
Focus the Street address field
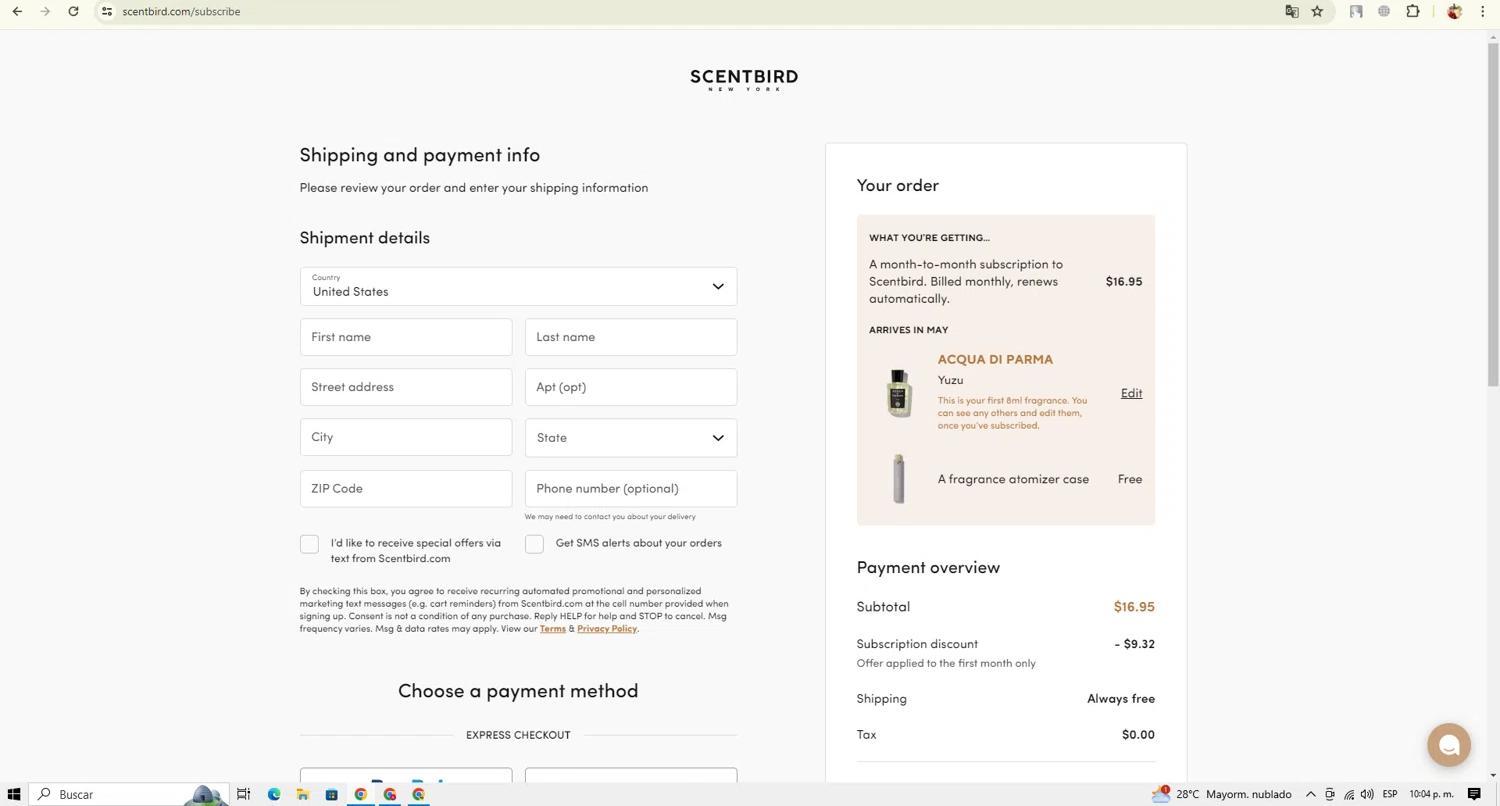coord(406,387)
